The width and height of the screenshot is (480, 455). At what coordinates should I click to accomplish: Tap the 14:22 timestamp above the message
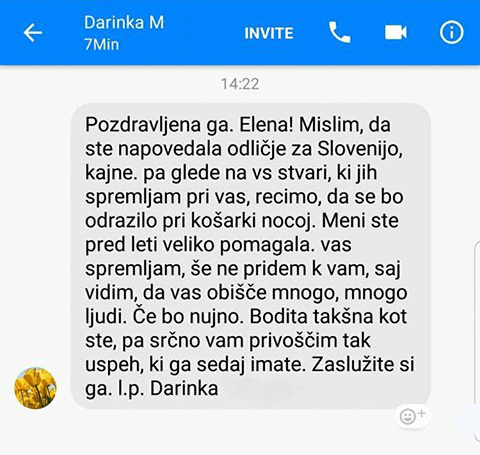[240, 84]
